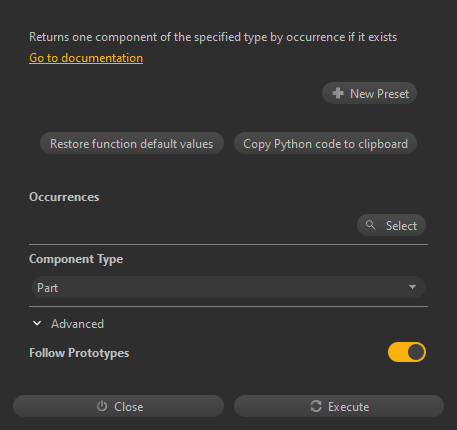This screenshot has width=457, height=430.
Task: Click the Occurrences heading
Action: pyautogui.click(x=64, y=197)
